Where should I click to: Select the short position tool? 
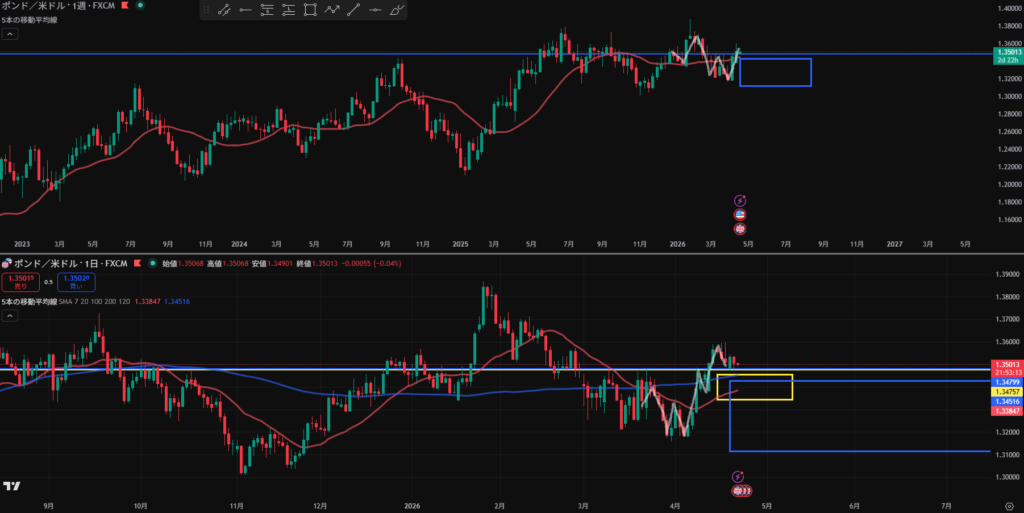tap(267, 10)
